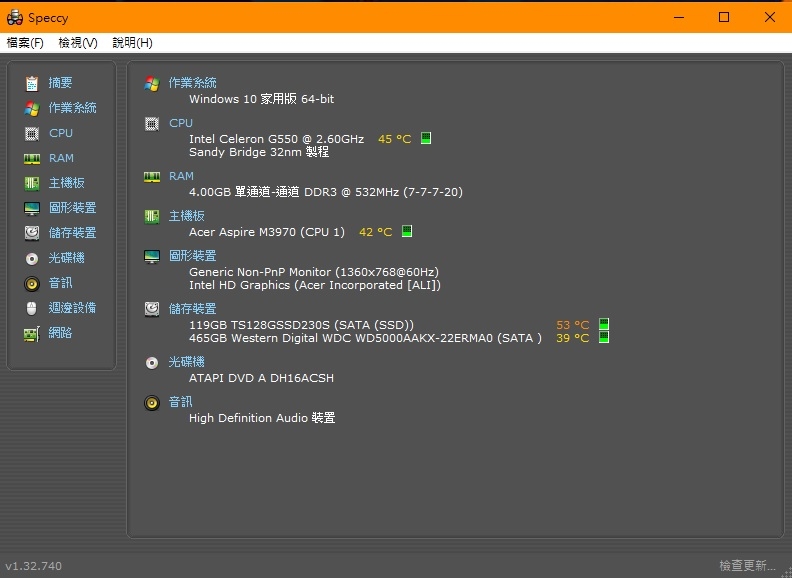792x578 pixels.
Task: Select 作業系統 label in the sidebar
Action: pyautogui.click(x=72, y=108)
